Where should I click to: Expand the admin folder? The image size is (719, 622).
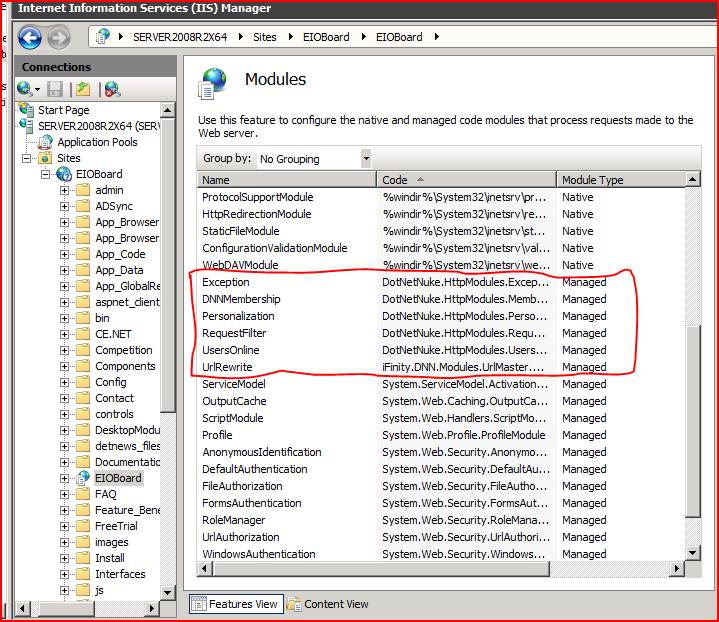(x=65, y=190)
